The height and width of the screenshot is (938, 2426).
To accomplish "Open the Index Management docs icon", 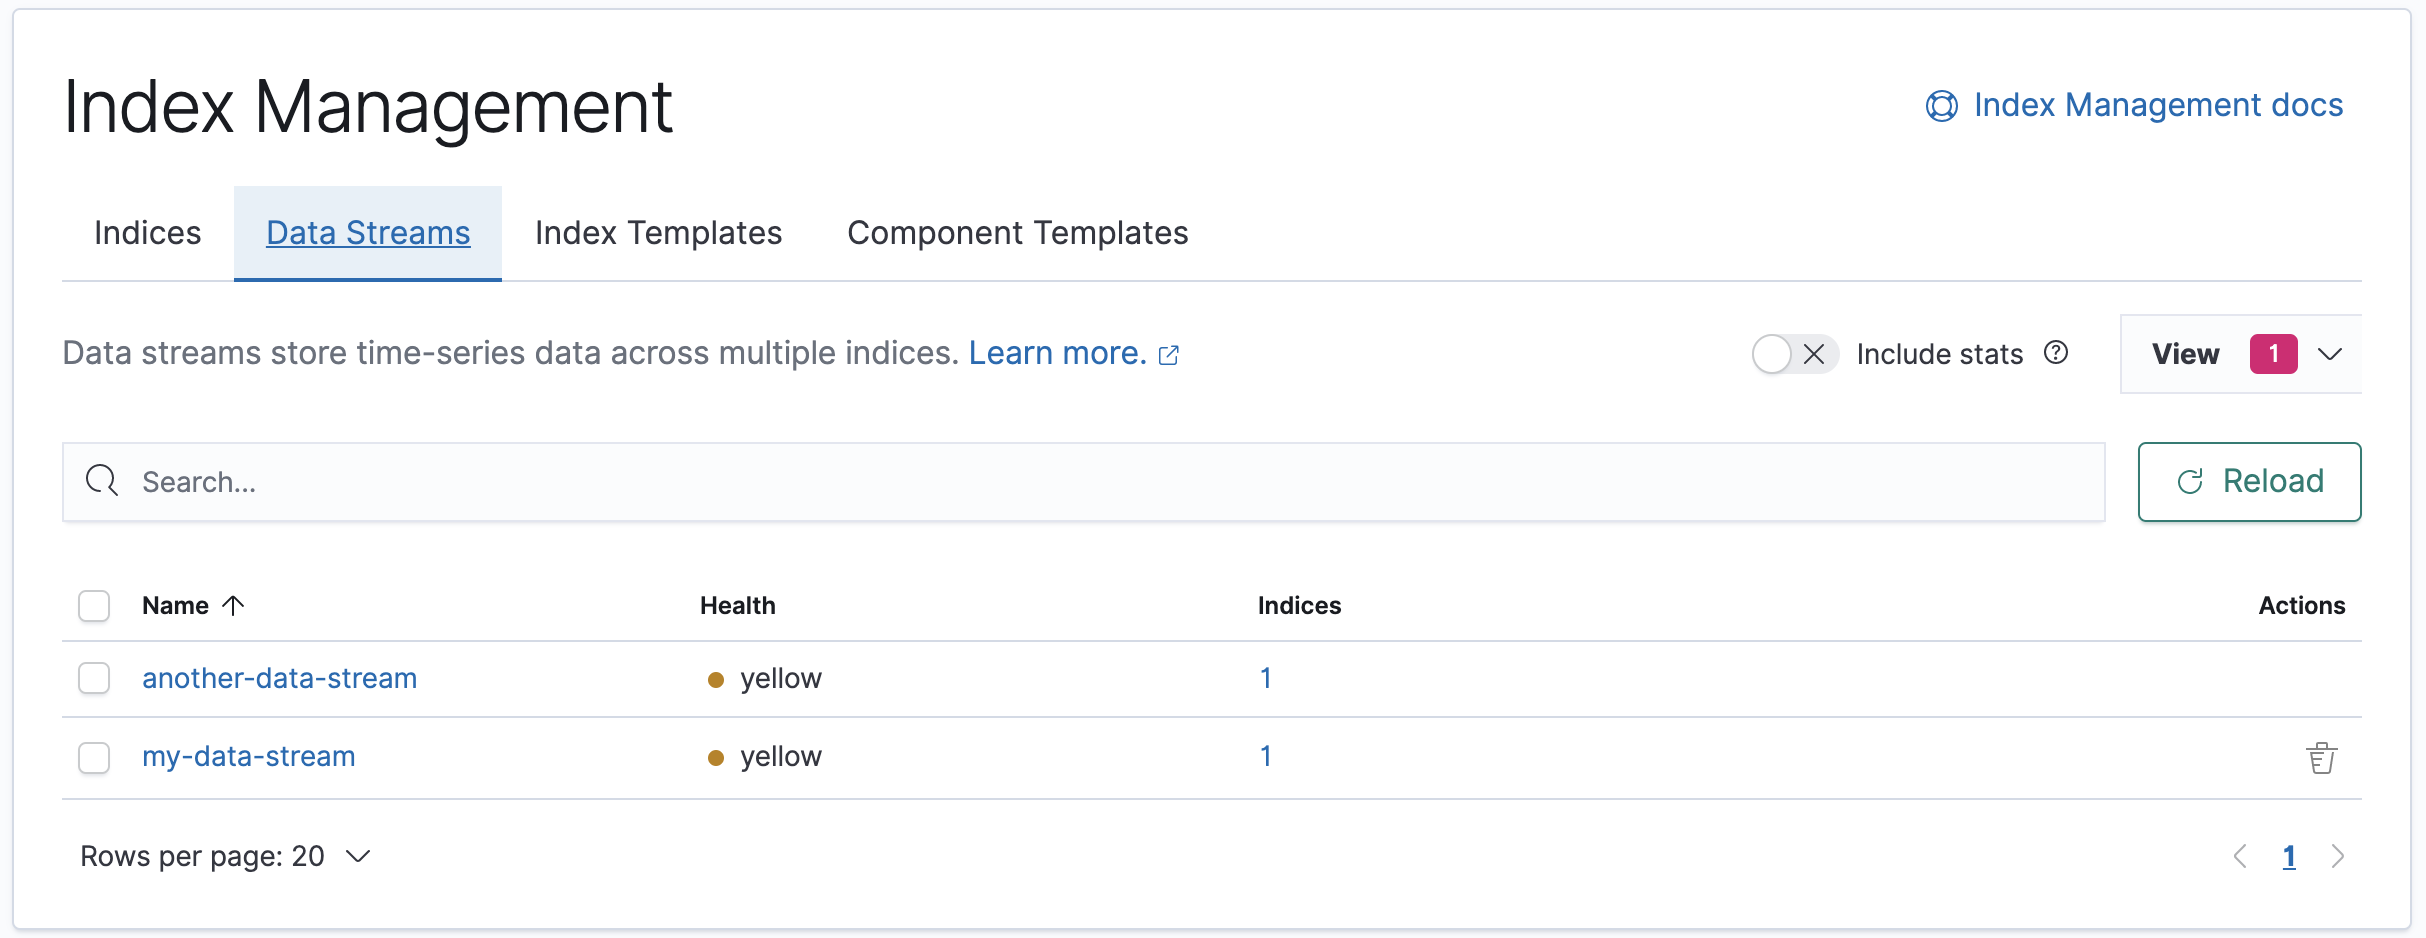I will [1941, 104].
